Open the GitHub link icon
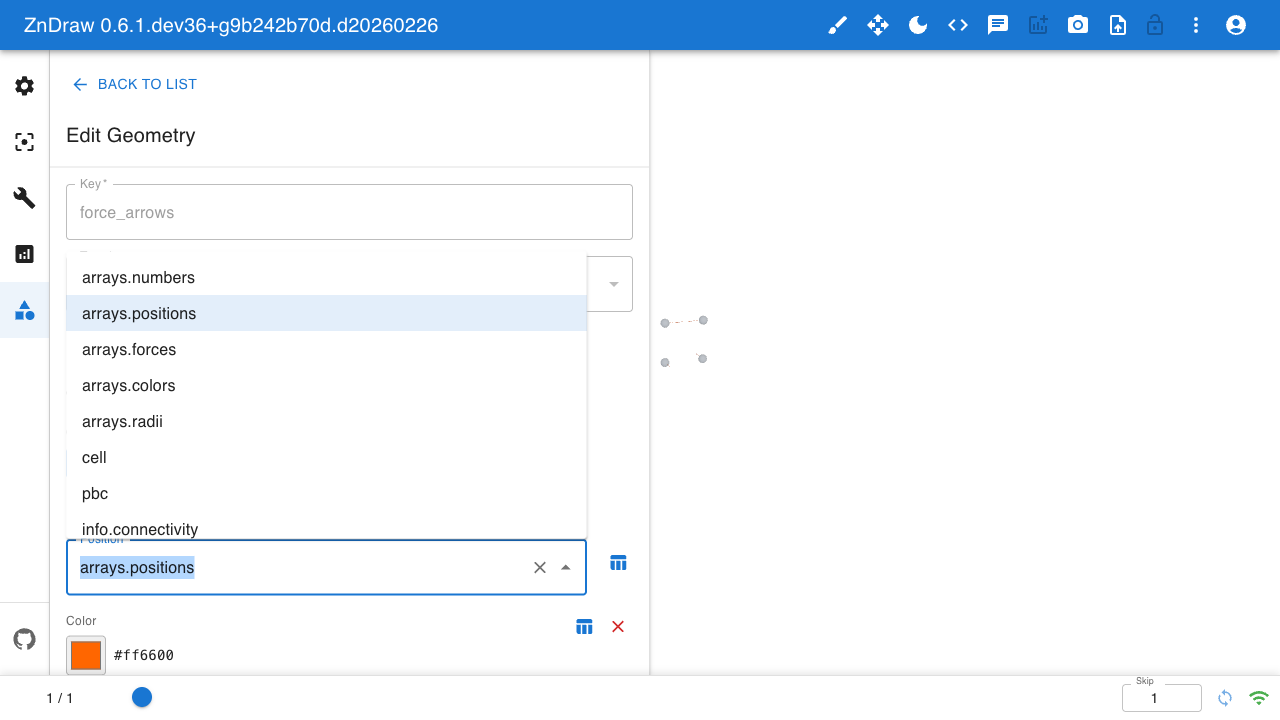This screenshot has width=1280, height=720. point(25,639)
